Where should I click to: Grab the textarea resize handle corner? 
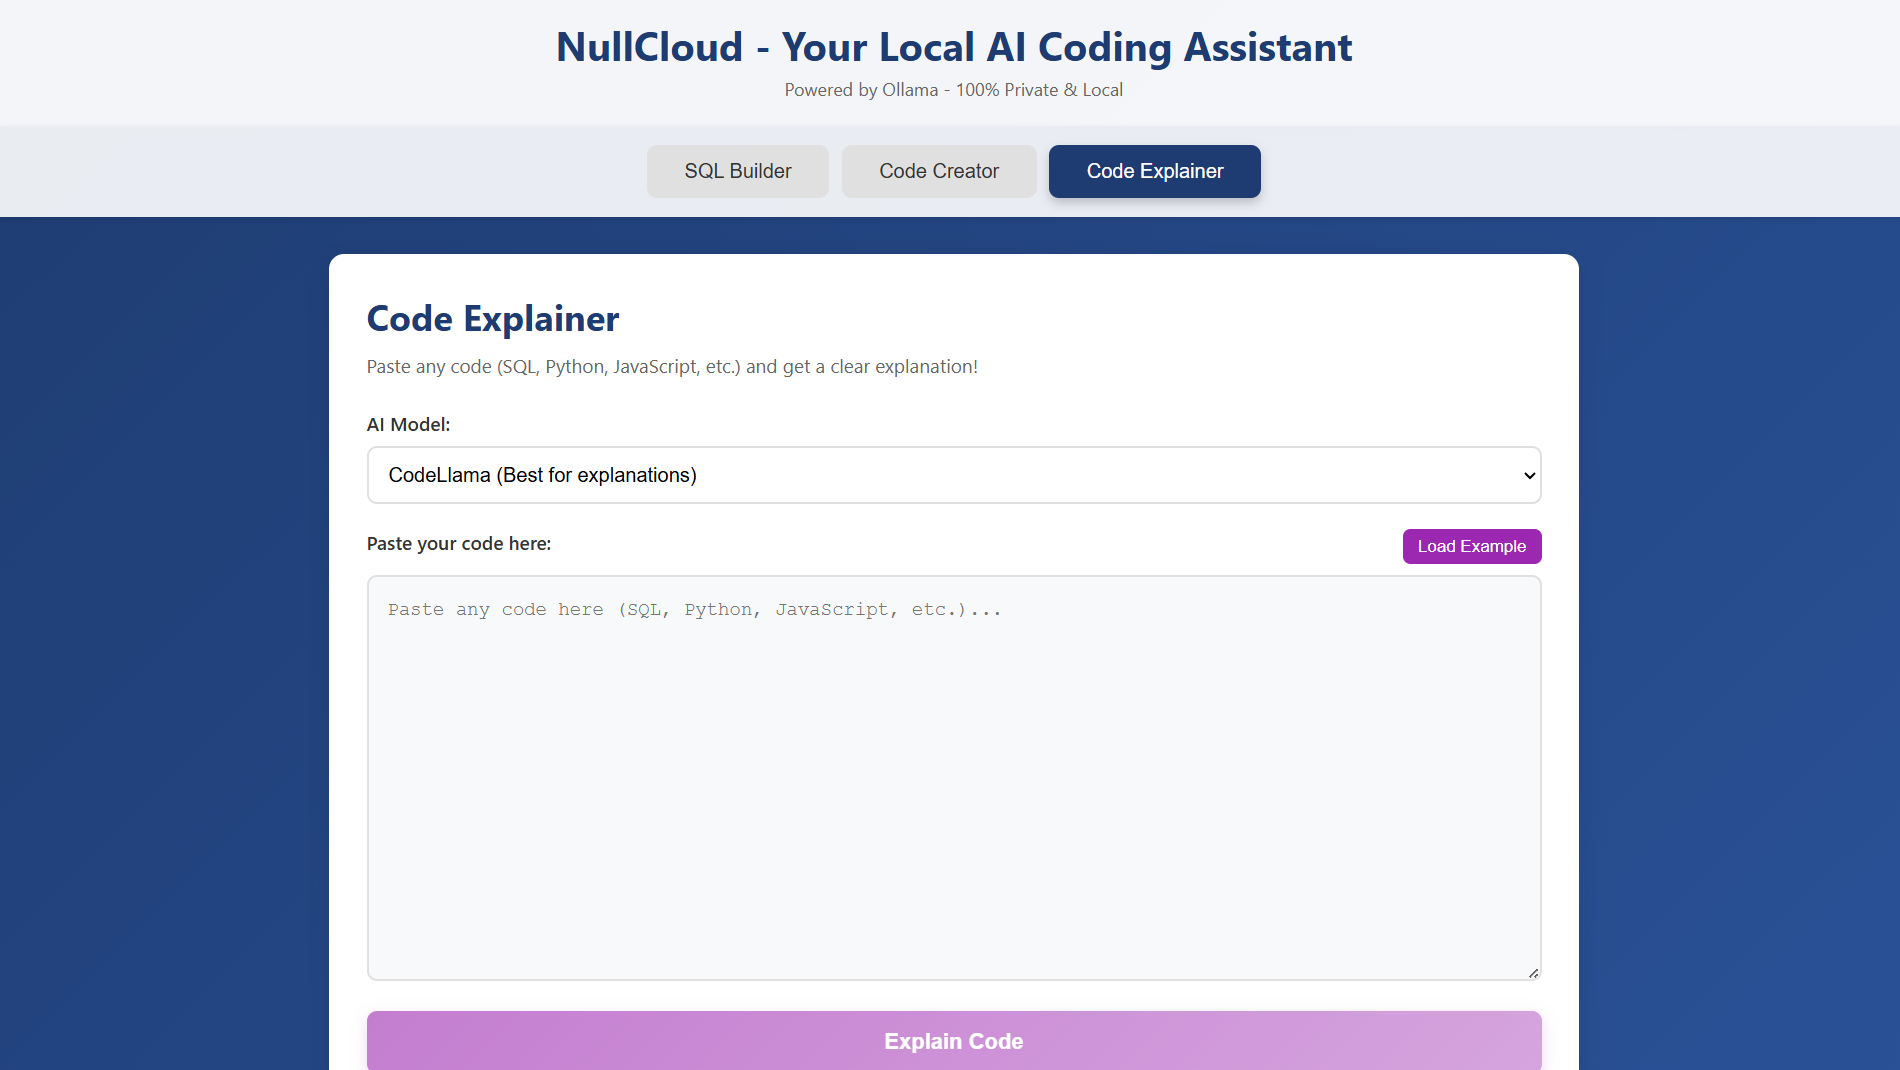tap(1533, 972)
